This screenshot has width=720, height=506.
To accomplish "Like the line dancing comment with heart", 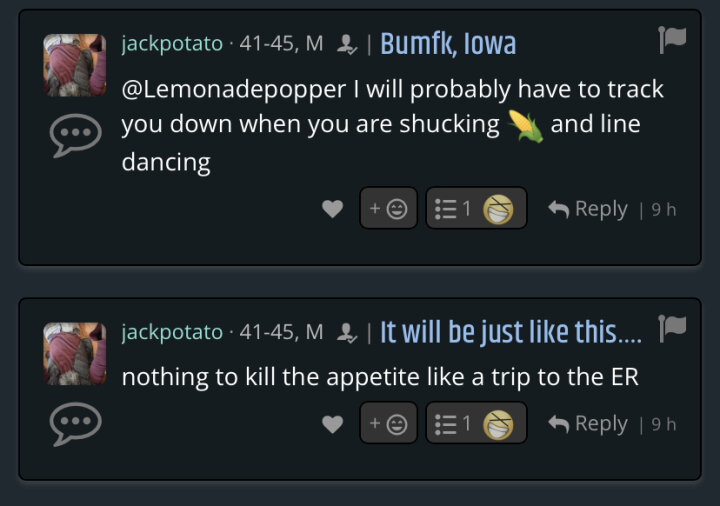I will point(332,208).
